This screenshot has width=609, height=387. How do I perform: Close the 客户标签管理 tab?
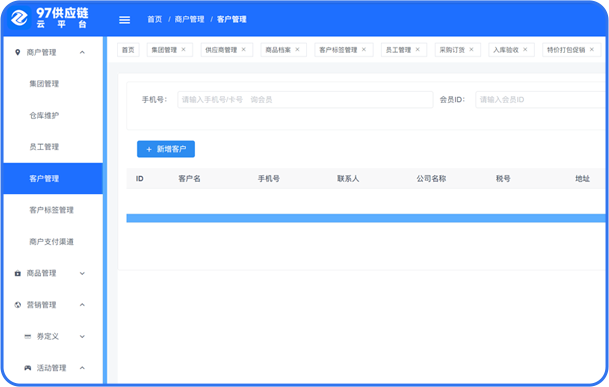364,49
